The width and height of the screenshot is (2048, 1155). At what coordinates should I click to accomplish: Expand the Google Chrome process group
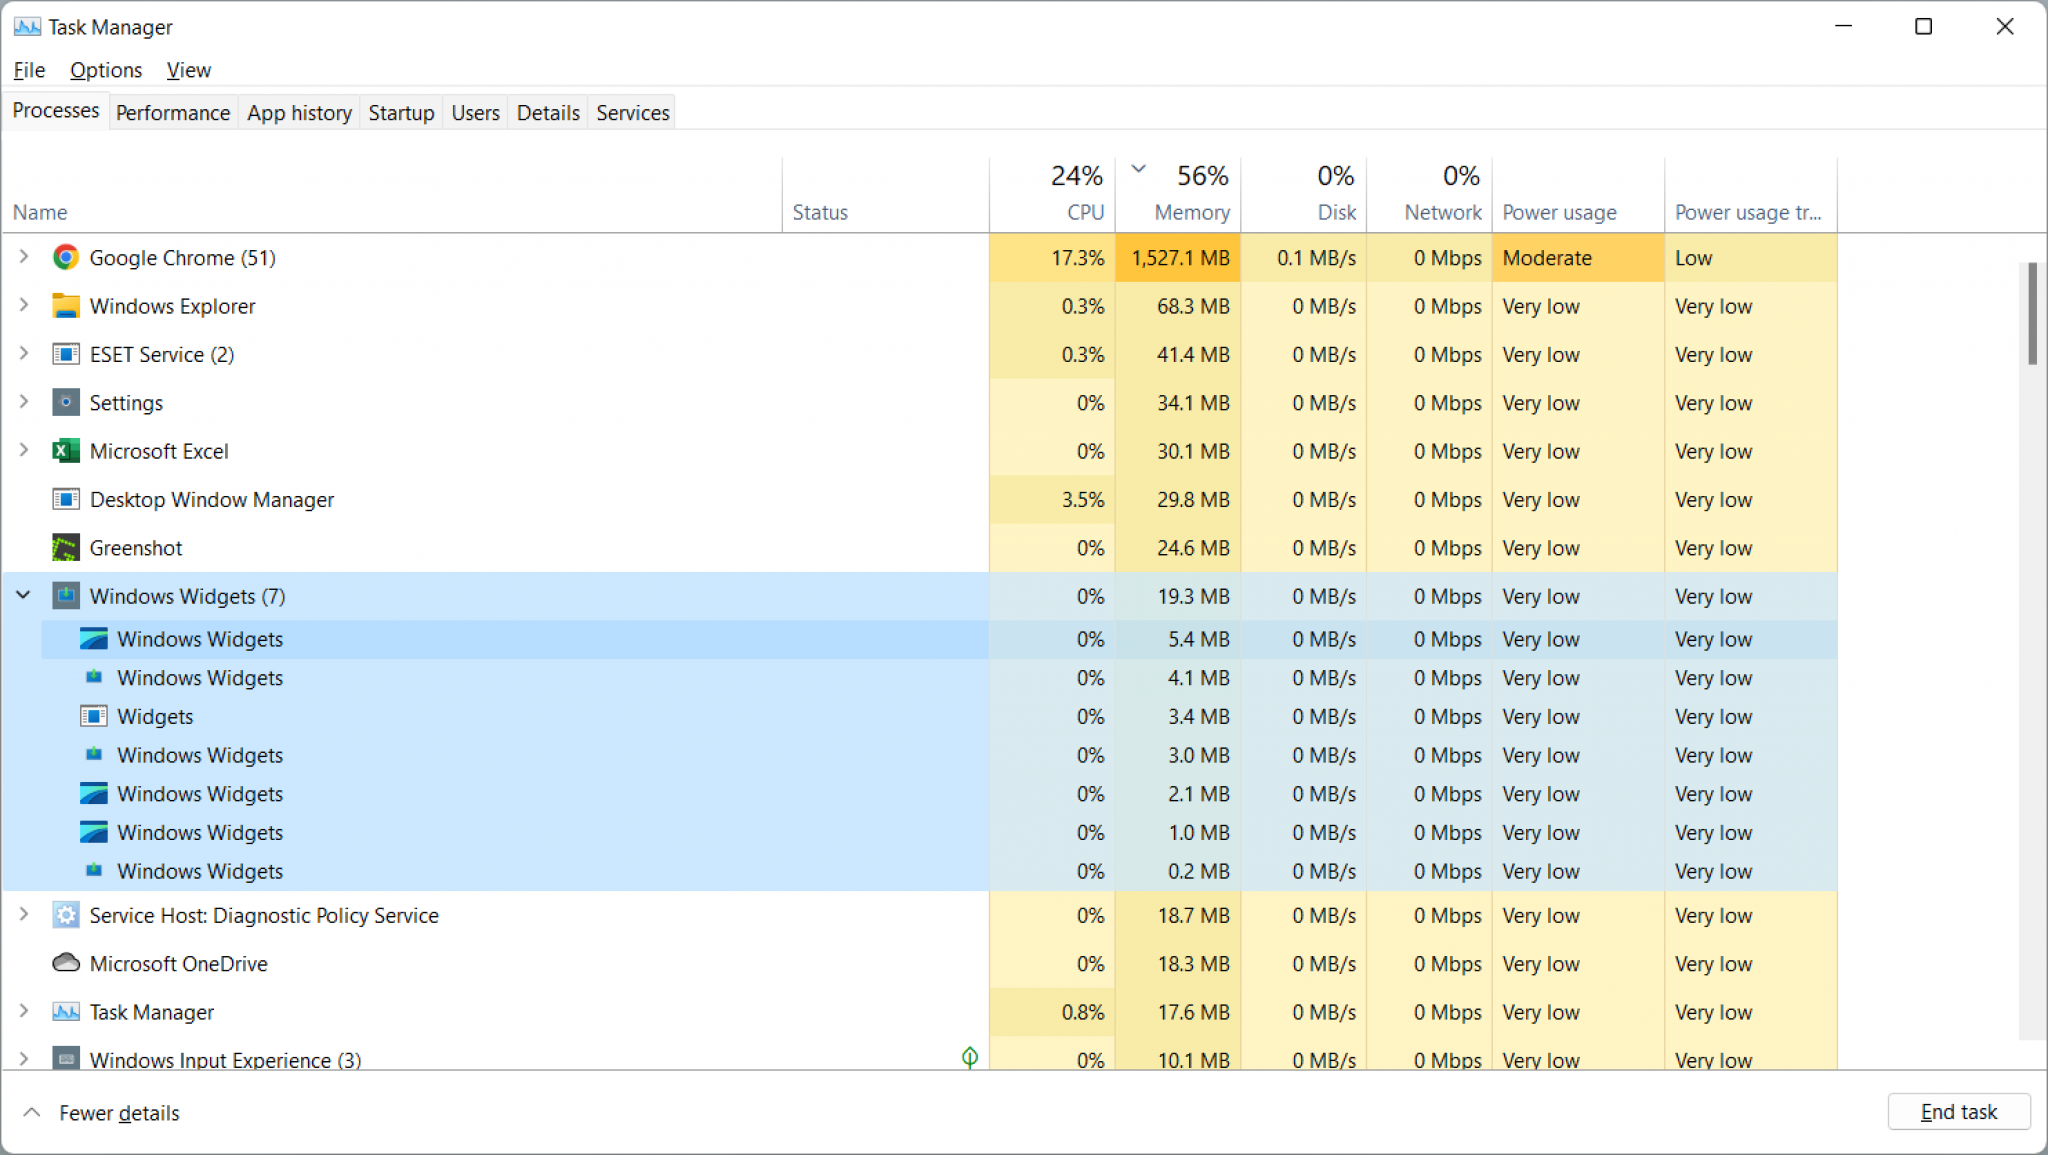(23, 257)
